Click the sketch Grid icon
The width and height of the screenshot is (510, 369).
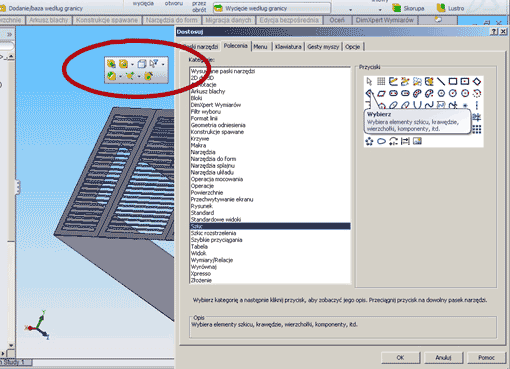point(381,81)
